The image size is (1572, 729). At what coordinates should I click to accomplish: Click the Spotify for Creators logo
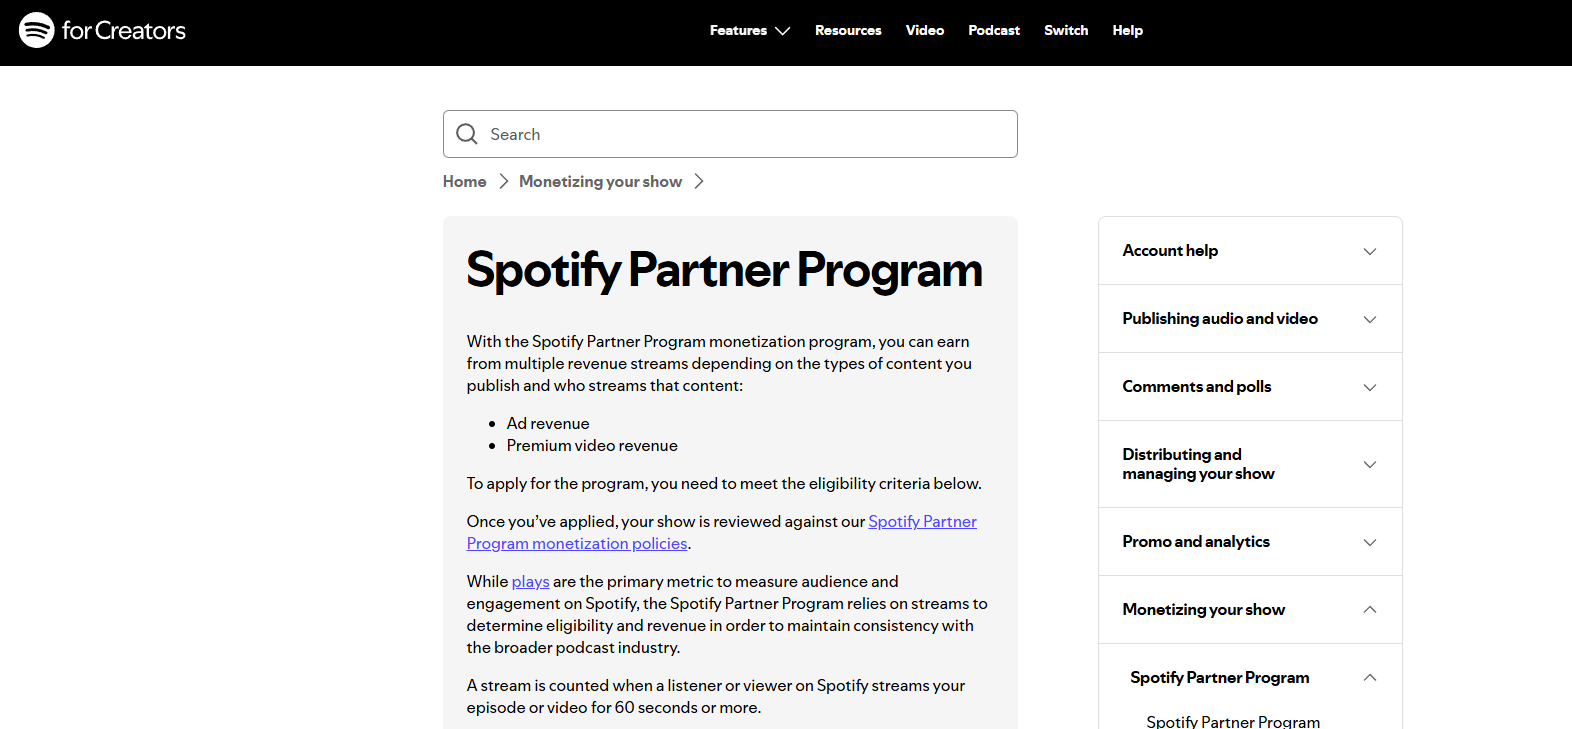click(x=102, y=30)
